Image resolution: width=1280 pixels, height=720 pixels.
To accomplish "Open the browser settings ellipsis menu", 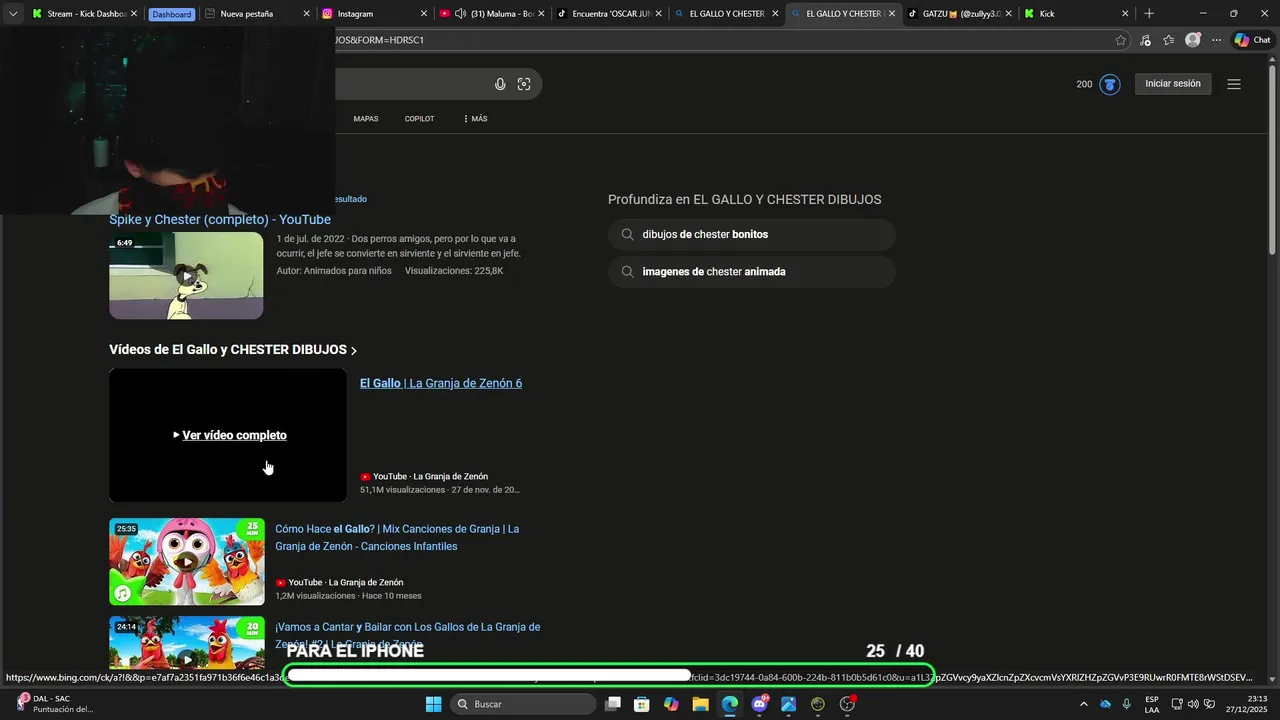I will [x=1216, y=40].
